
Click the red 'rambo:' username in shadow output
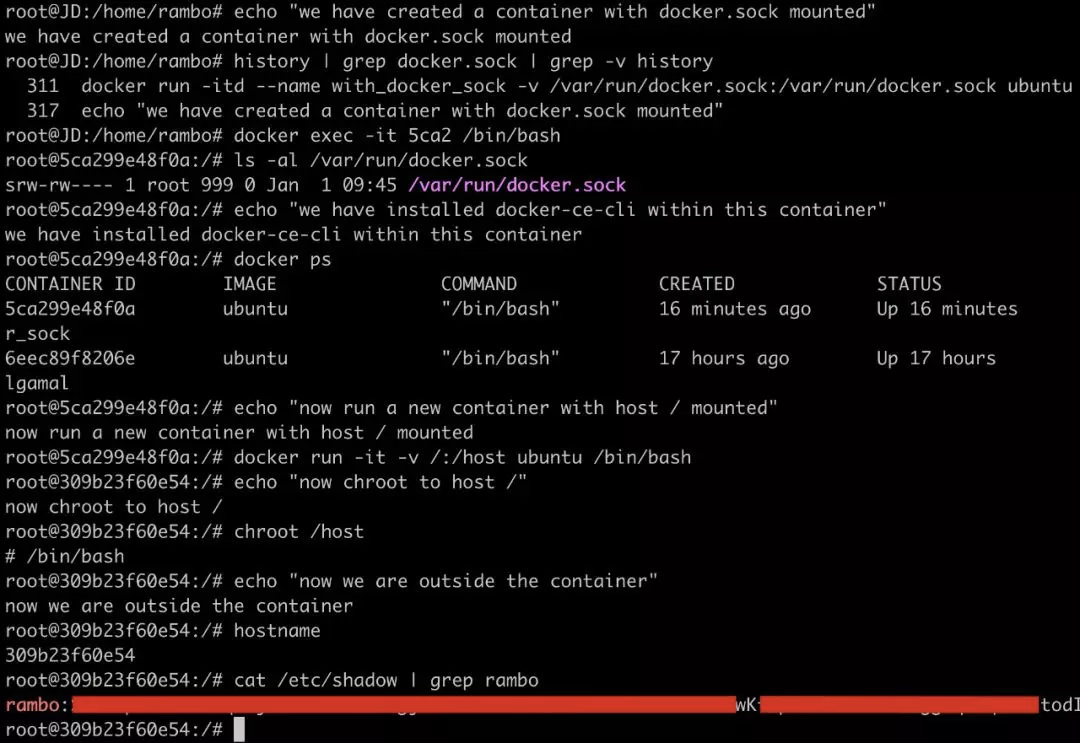pos(37,704)
